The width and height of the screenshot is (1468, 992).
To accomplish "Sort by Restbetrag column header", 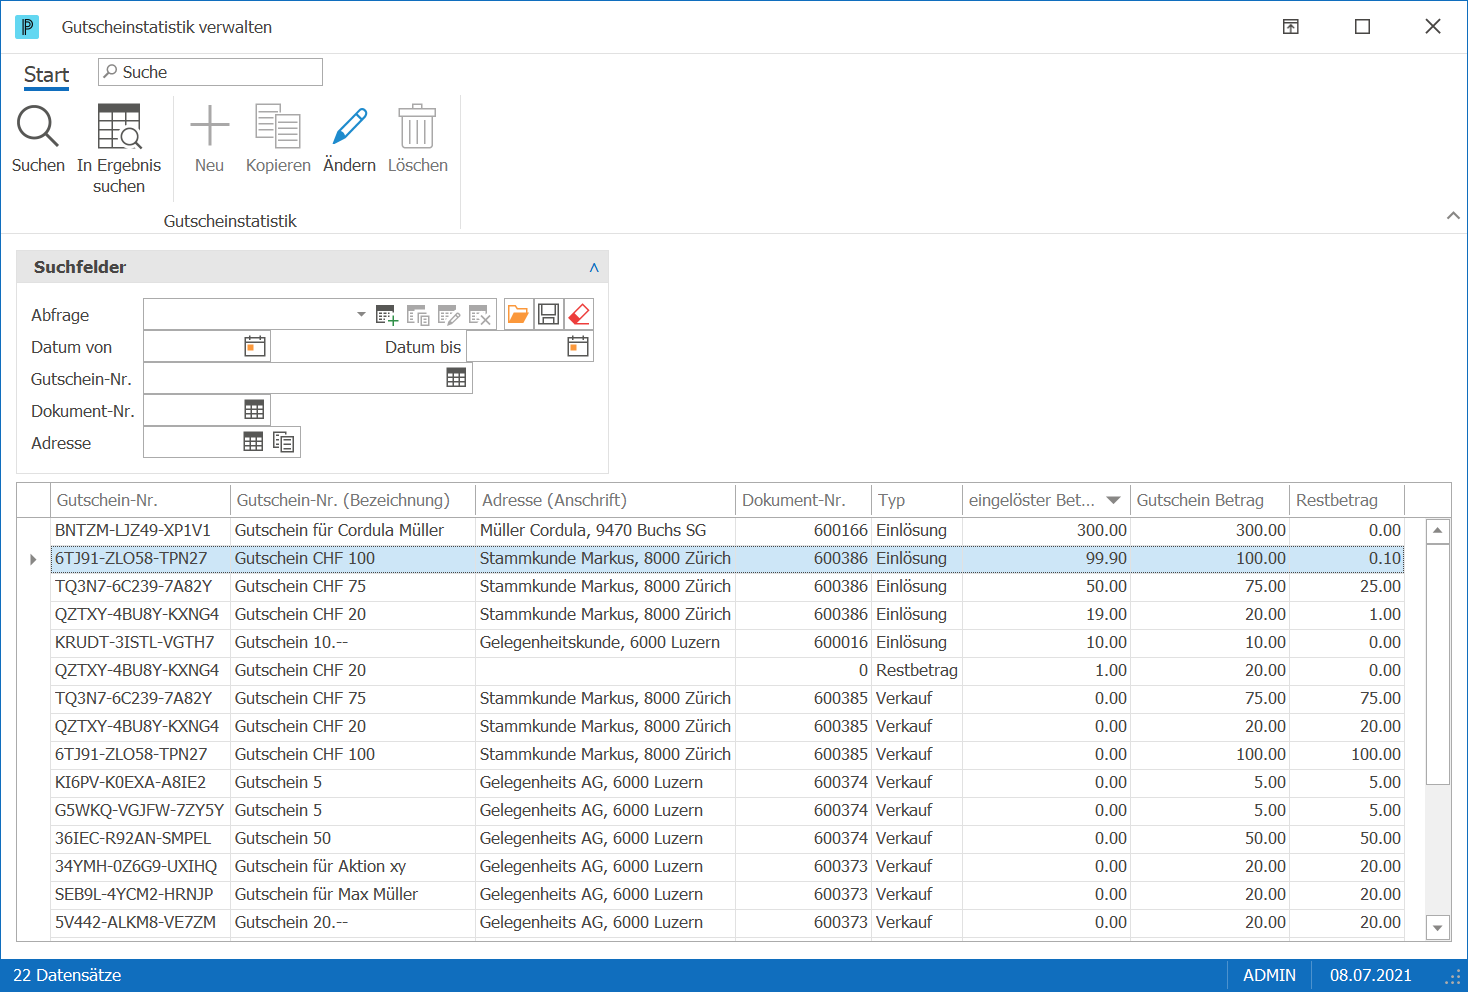I will (x=1346, y=500).
